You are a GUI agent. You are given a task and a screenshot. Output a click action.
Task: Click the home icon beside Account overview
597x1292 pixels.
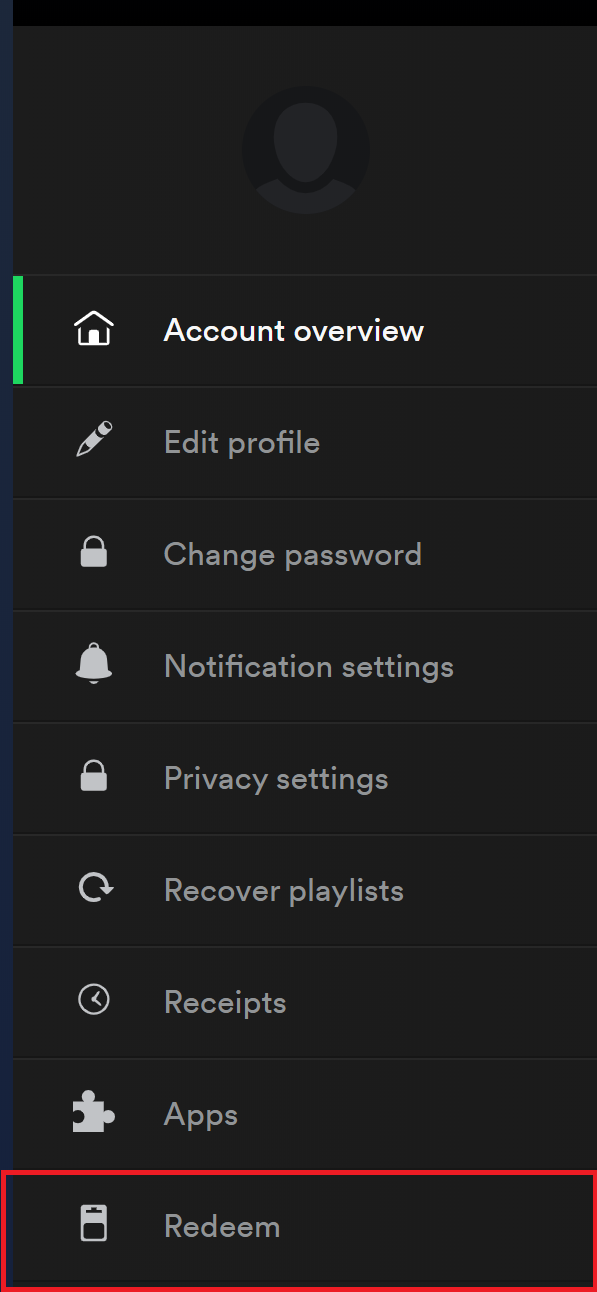(x=94, y=329)
